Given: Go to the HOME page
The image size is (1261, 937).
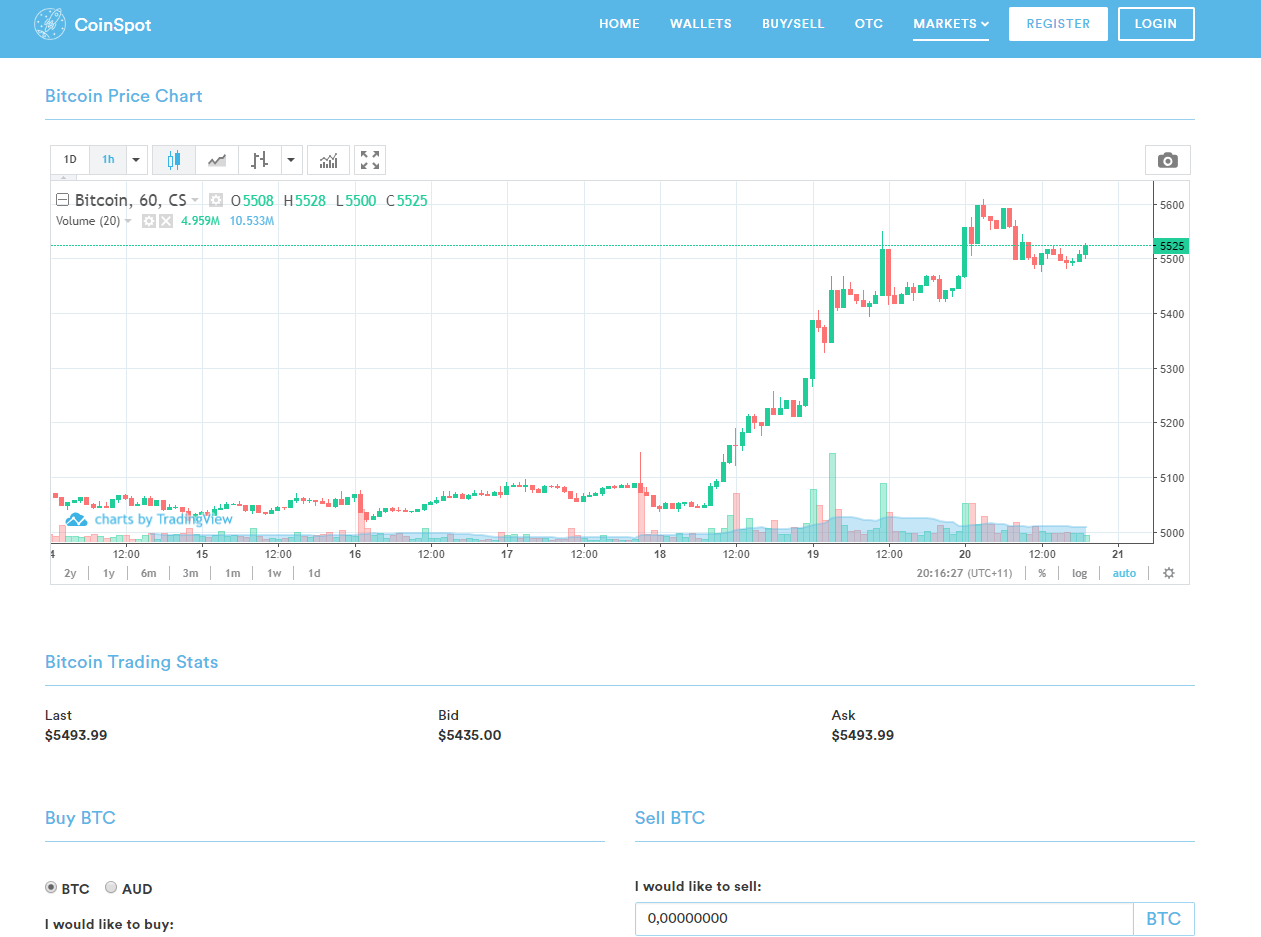Looking at the screenshot, I should click(x=619, y=24).
